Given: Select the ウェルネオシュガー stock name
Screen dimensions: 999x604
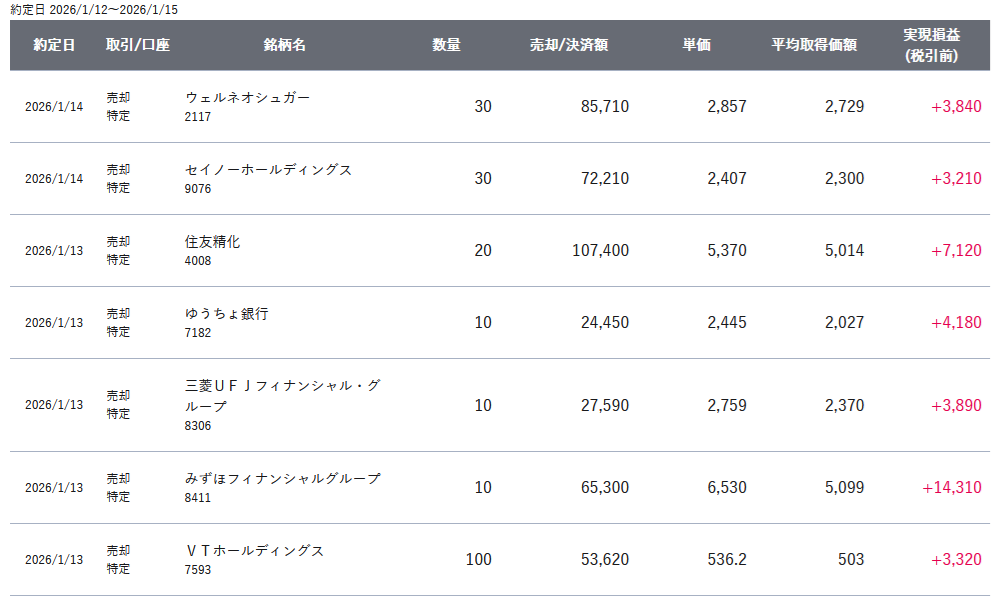Looking at the screenshot, I should [x=247, y=97].
